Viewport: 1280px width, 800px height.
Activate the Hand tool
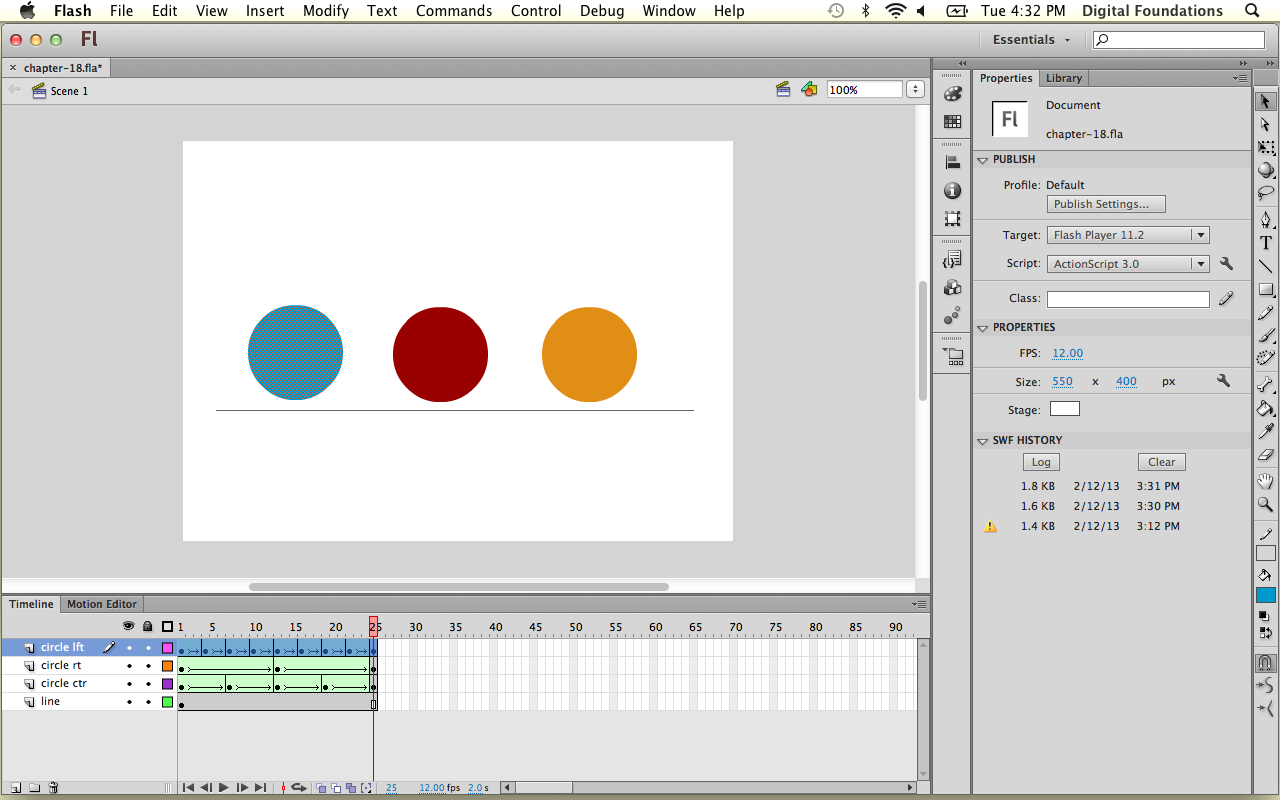[x=1266, y=481]
